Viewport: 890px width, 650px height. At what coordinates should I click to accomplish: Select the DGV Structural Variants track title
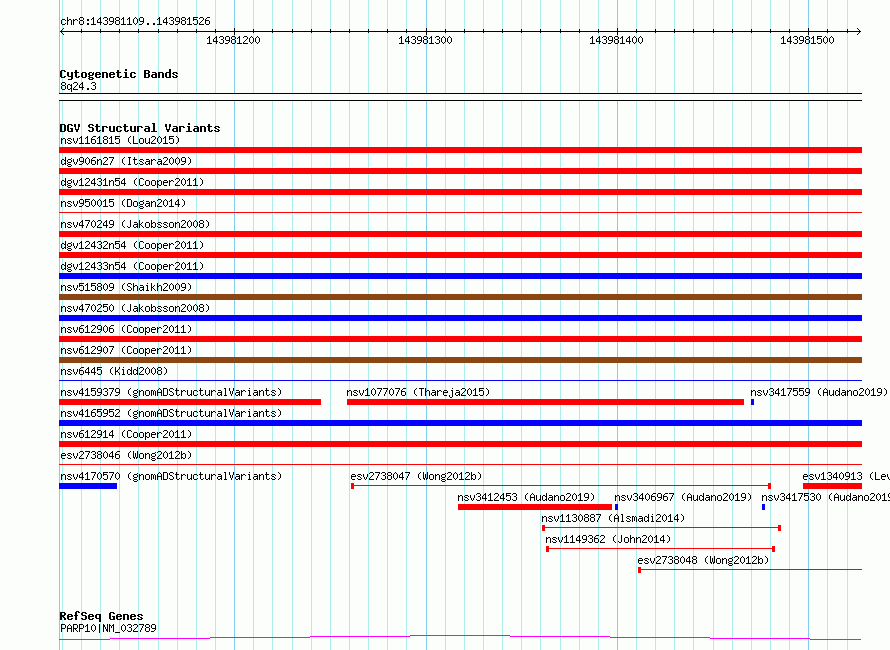pos(139,128)
